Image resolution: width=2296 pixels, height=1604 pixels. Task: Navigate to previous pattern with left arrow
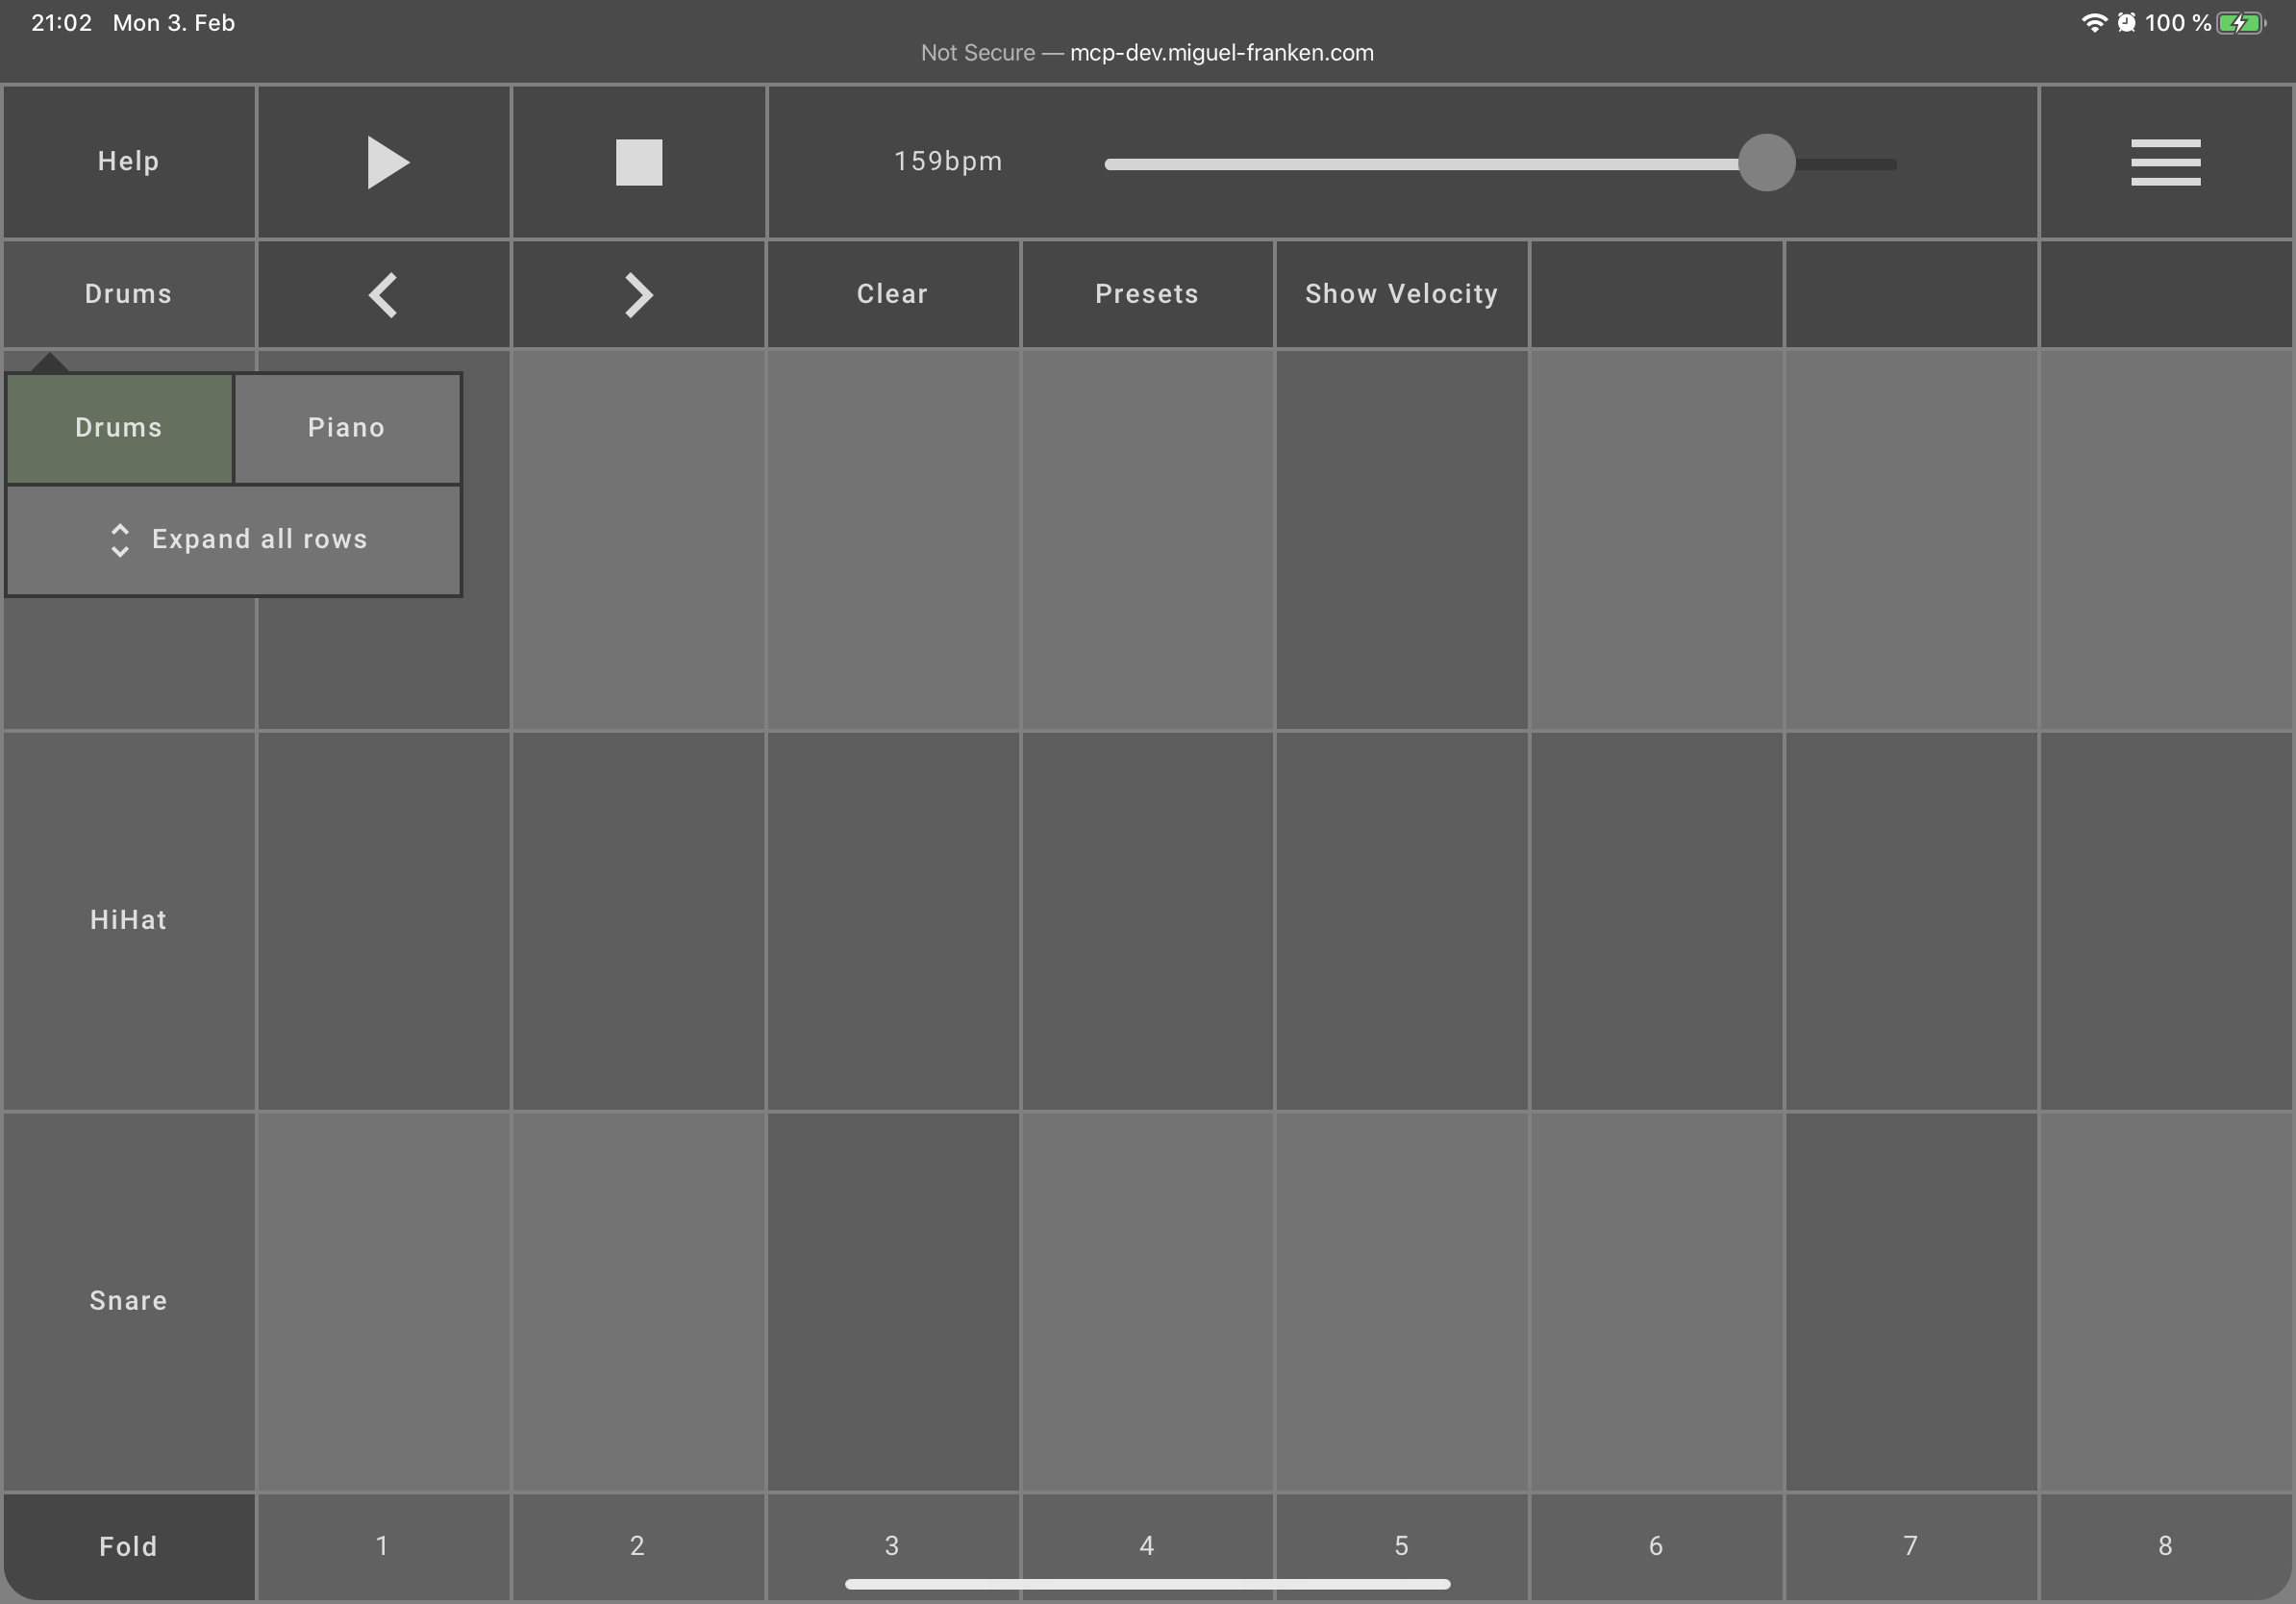point(382,293)
